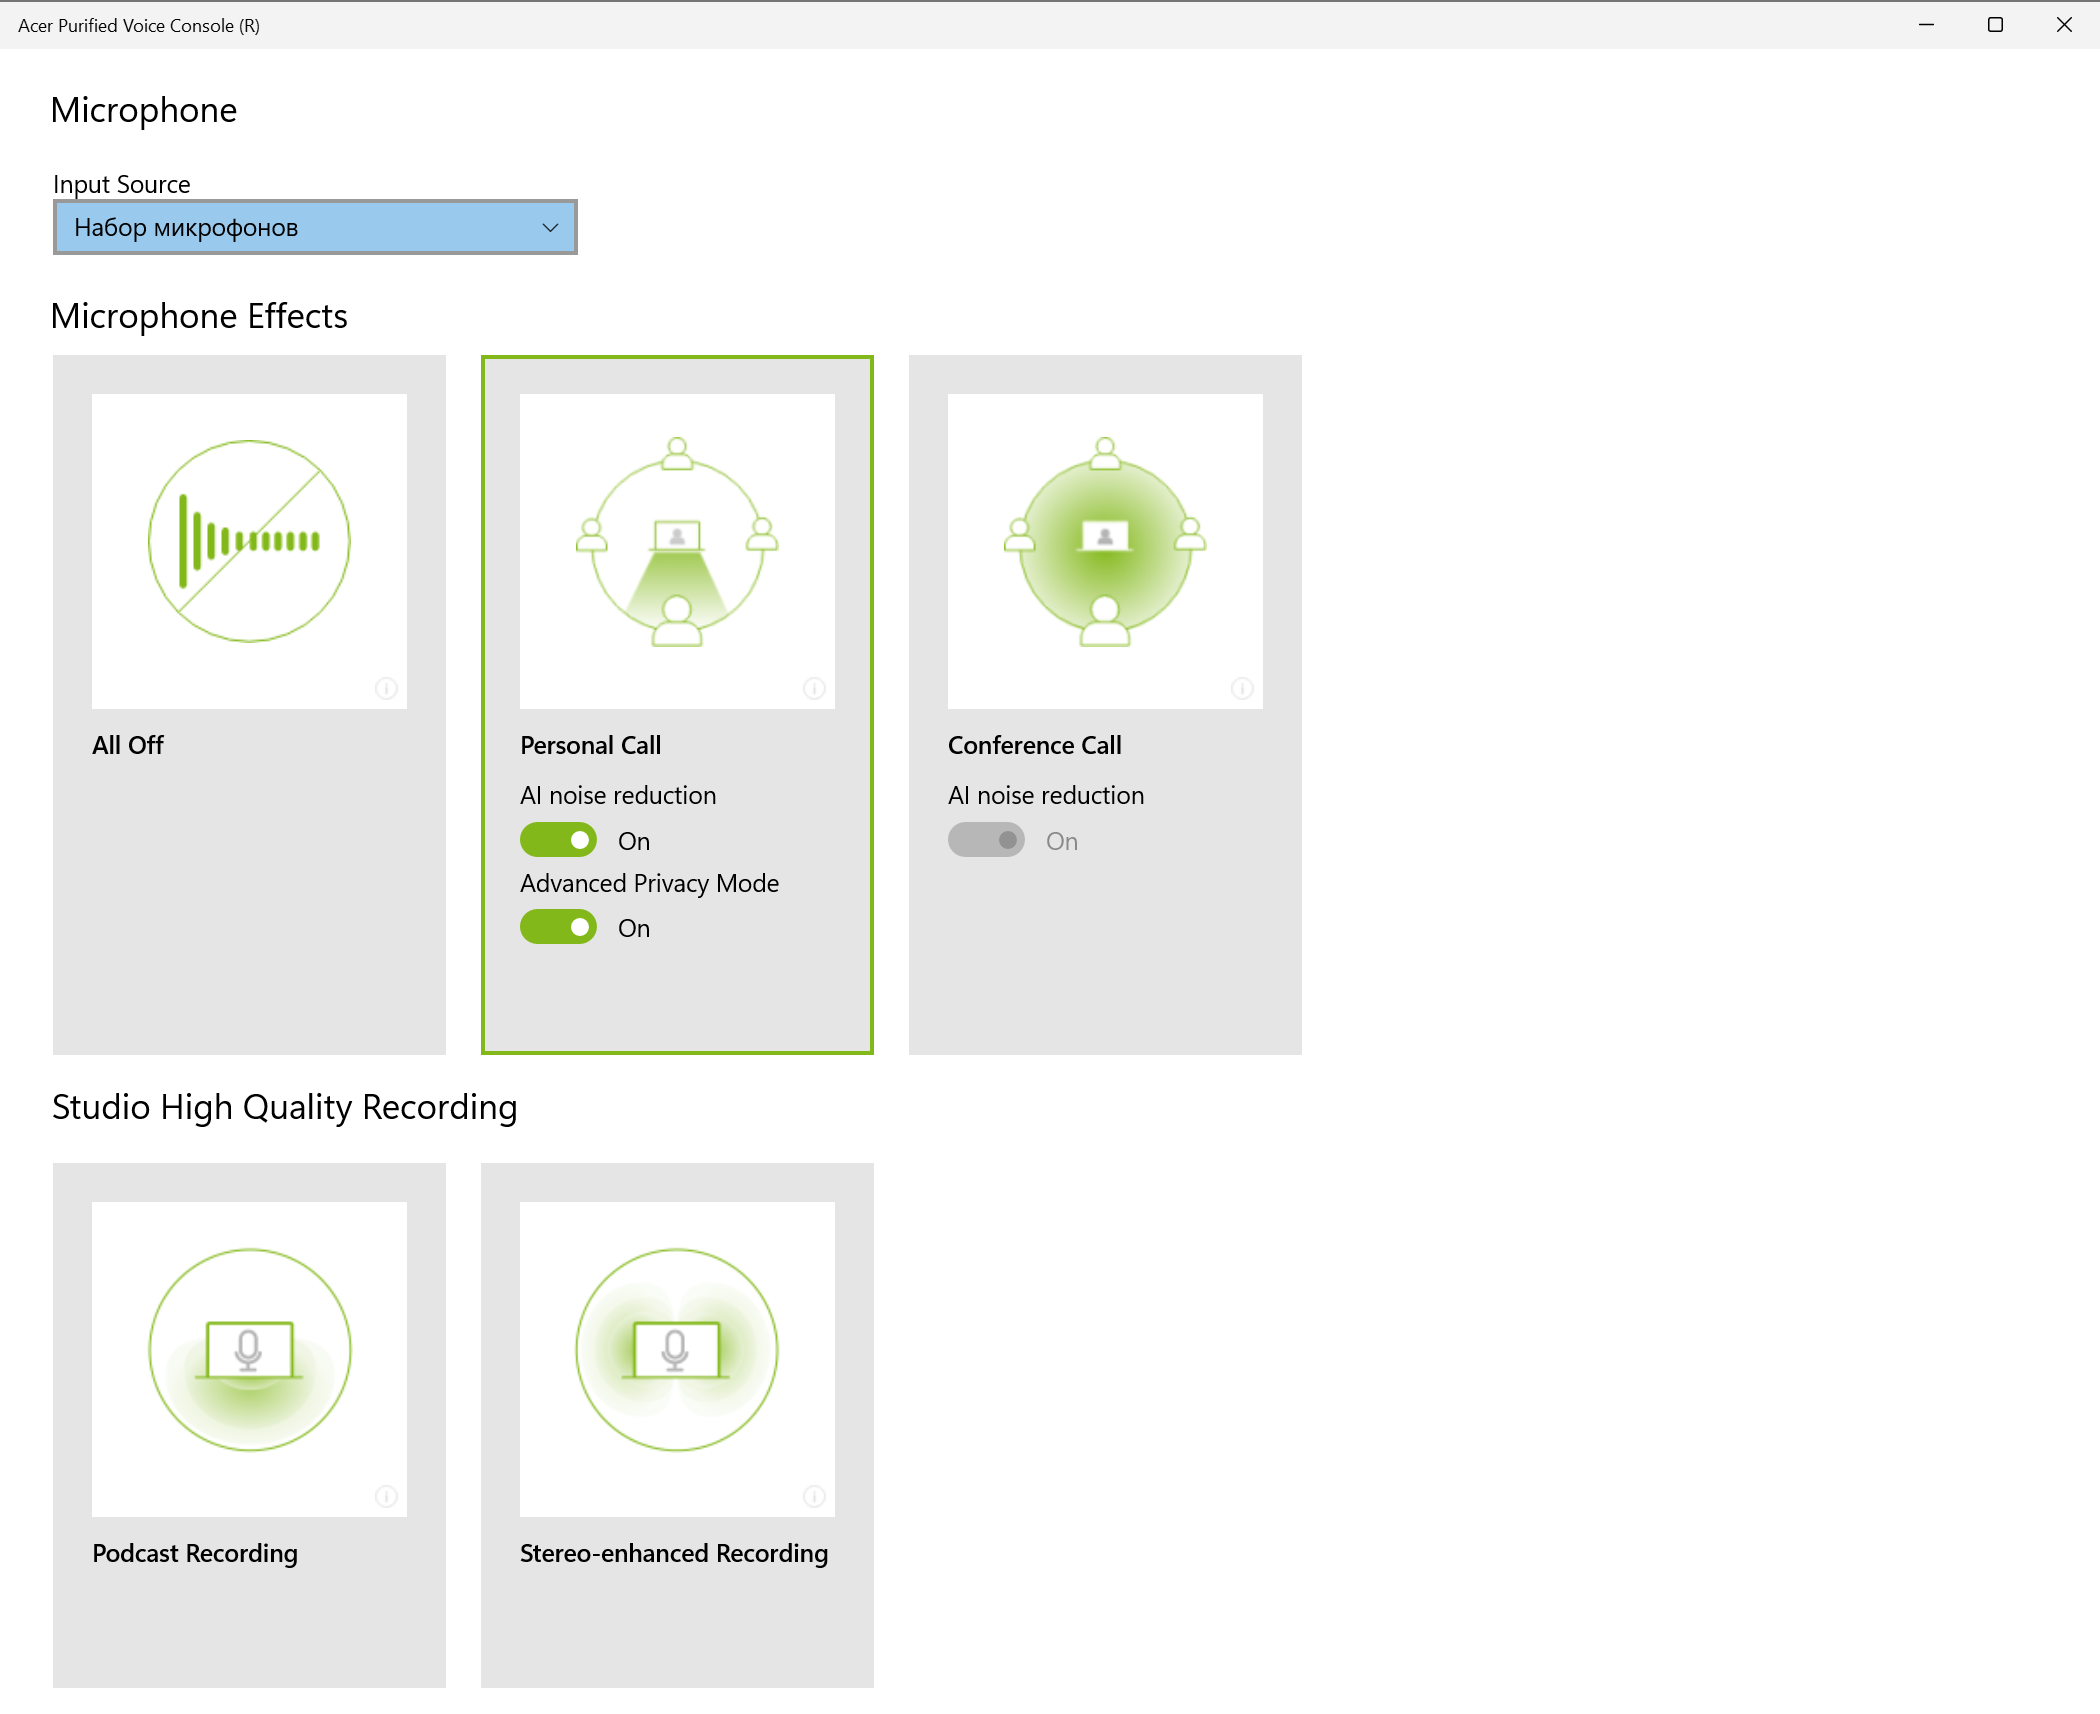Click the All Off label text

pos(128,745)
